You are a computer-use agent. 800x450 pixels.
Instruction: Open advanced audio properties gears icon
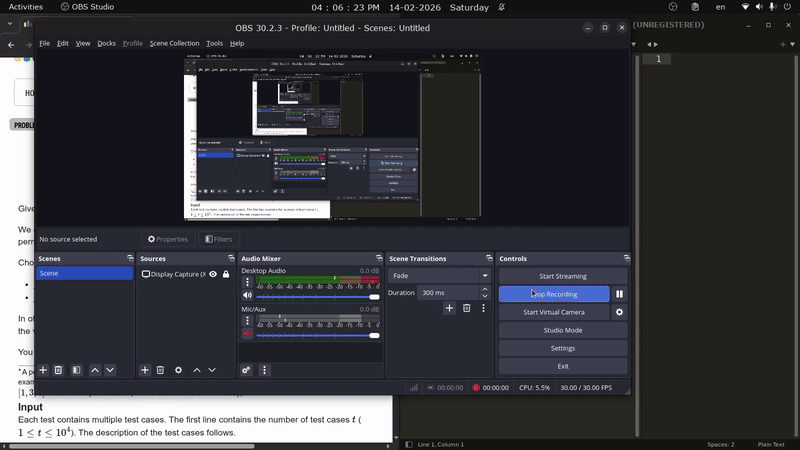pos(246,370)
